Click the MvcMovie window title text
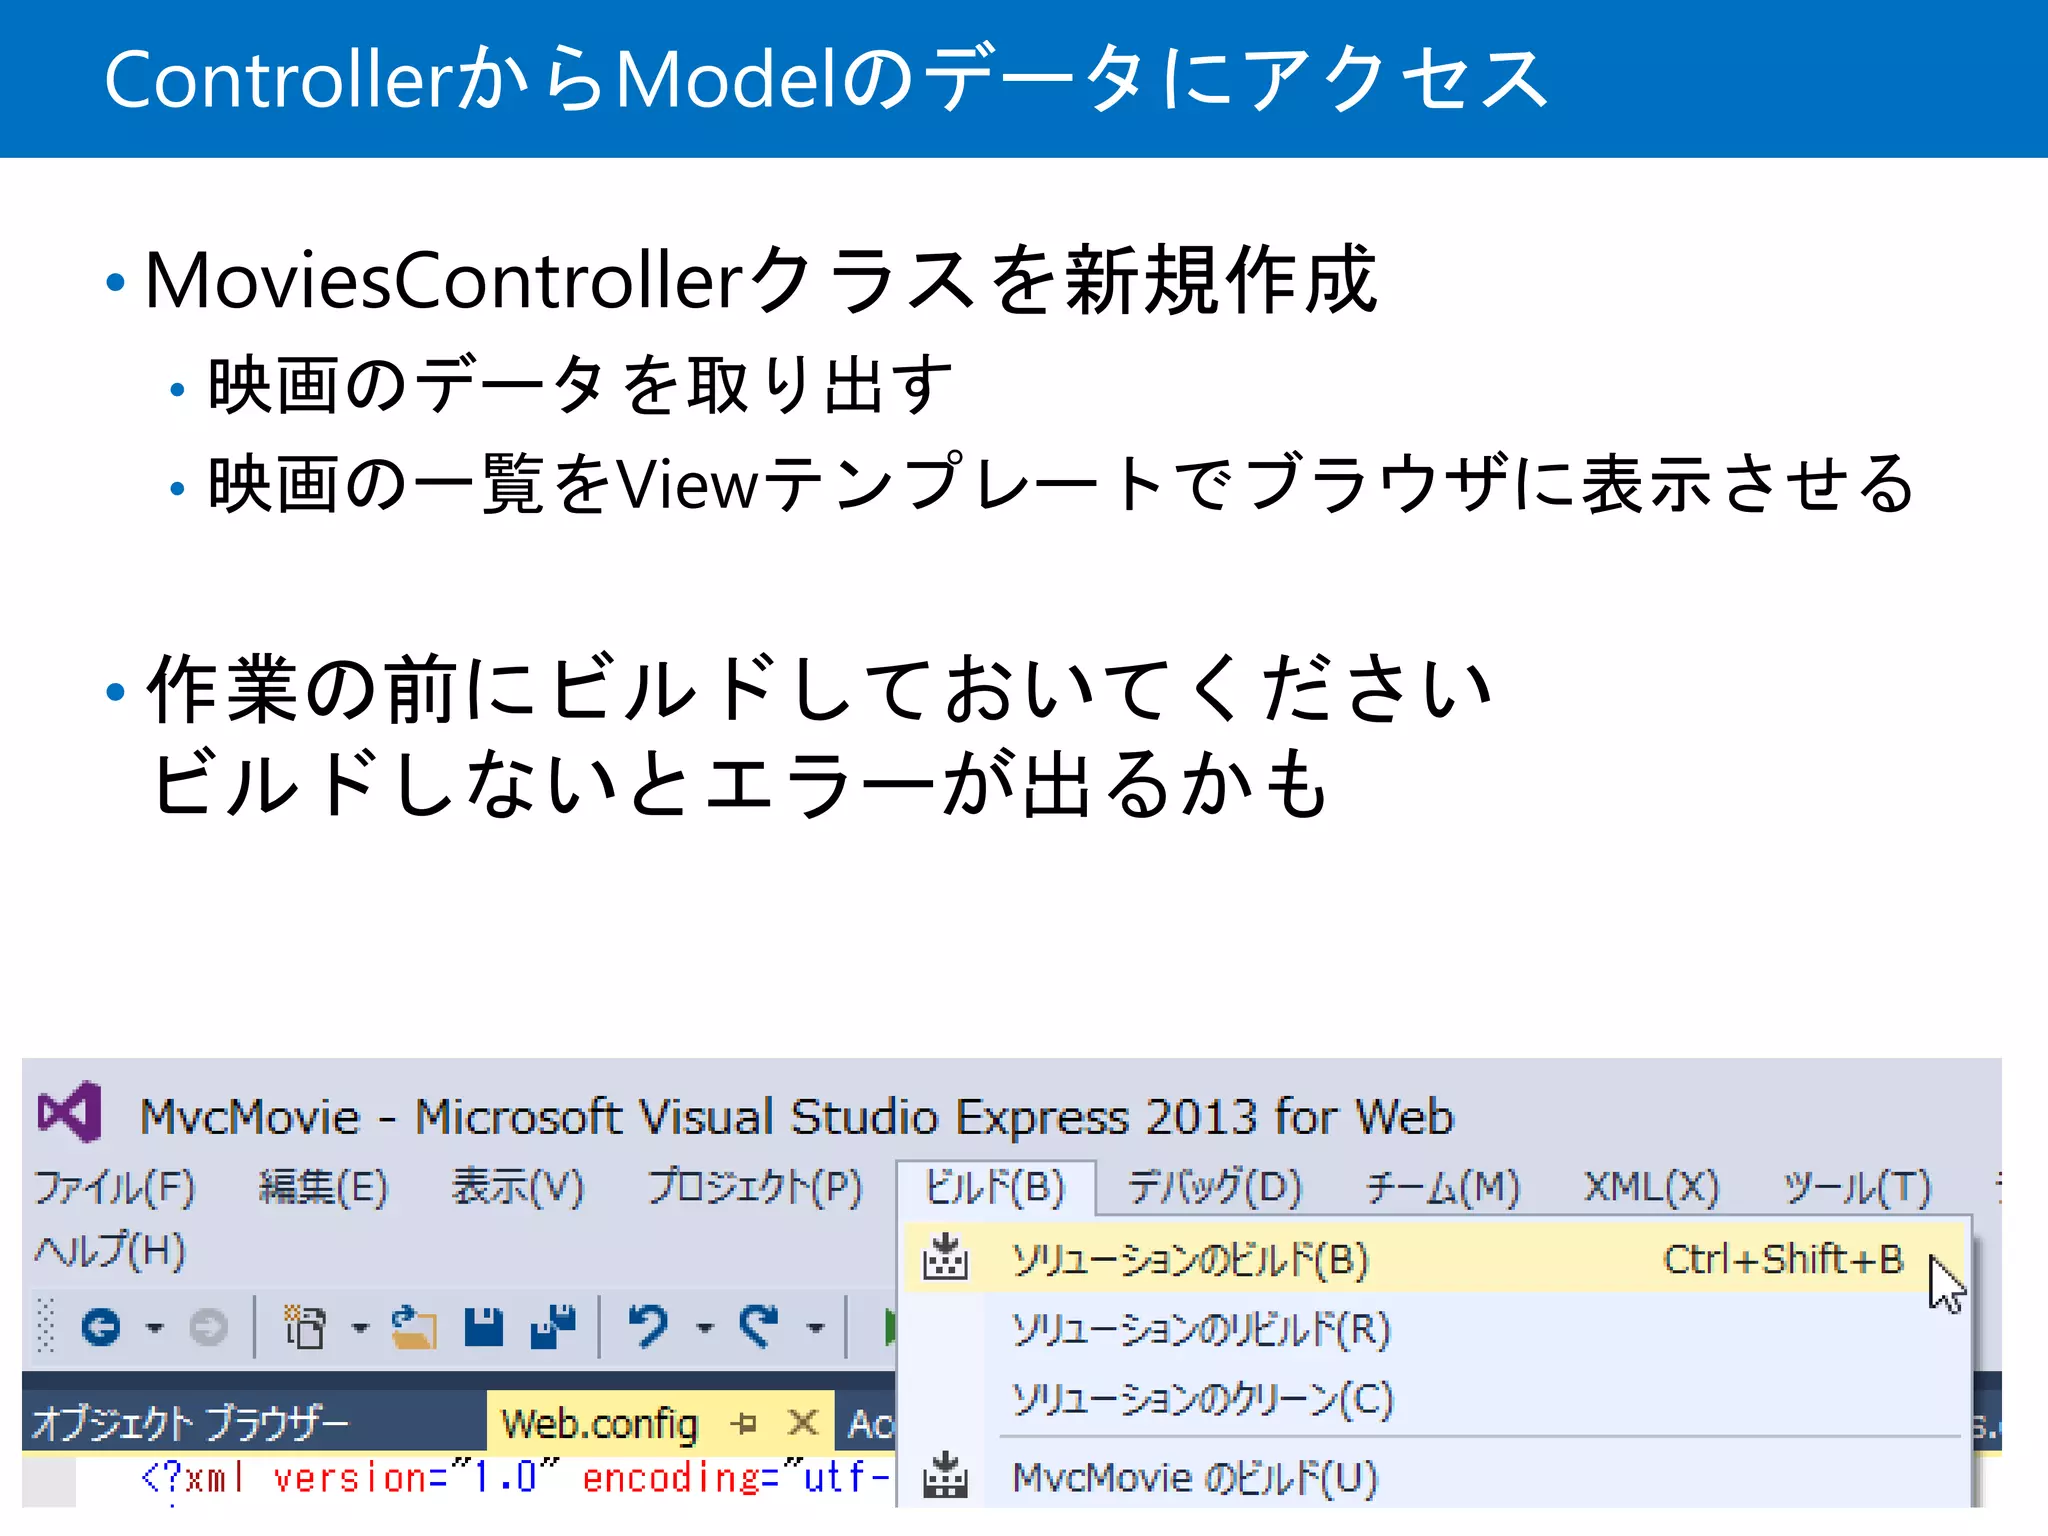 point(797,1117)
